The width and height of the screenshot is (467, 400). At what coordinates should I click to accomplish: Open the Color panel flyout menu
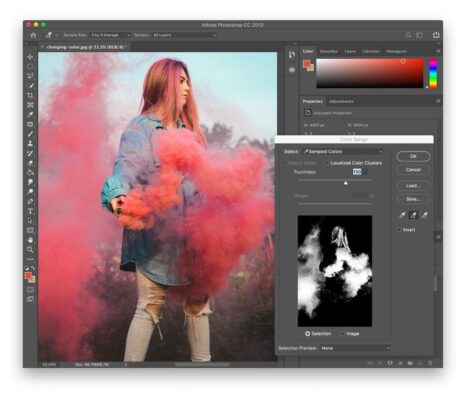click(x=438, y=51)
